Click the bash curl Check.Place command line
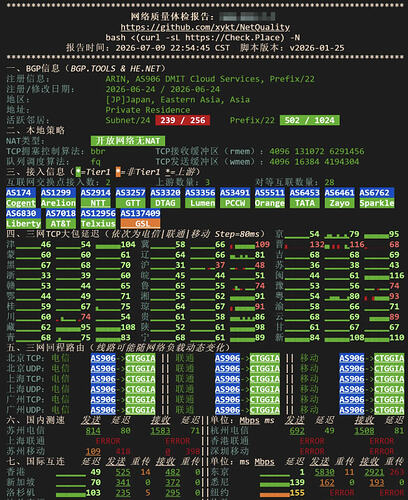Viewport: 408px width, 500px height. tap(203, 37)
